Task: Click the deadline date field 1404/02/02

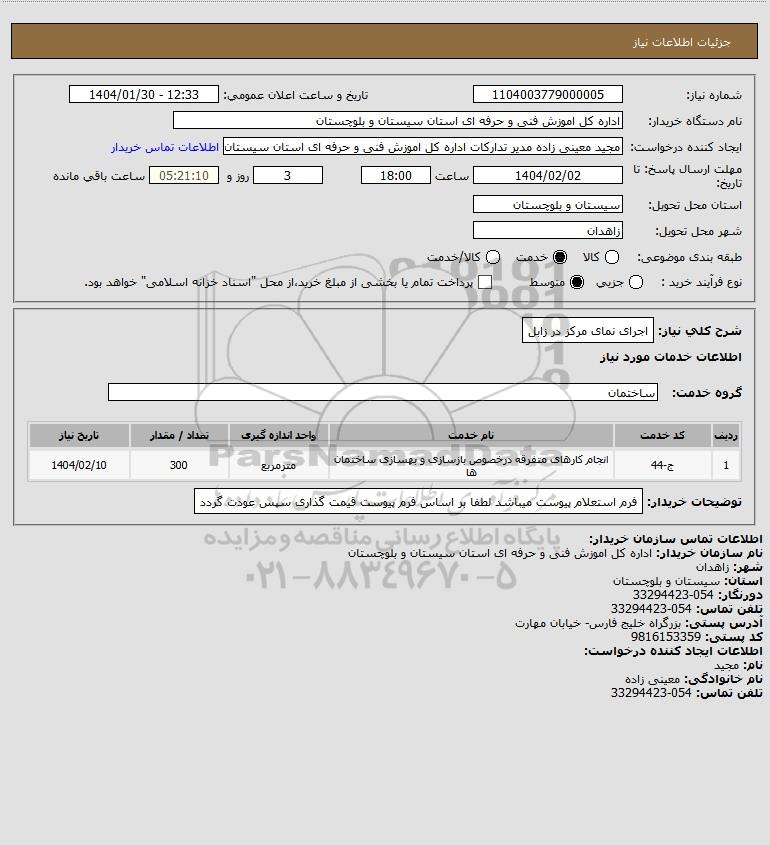Action: point(547,176)
